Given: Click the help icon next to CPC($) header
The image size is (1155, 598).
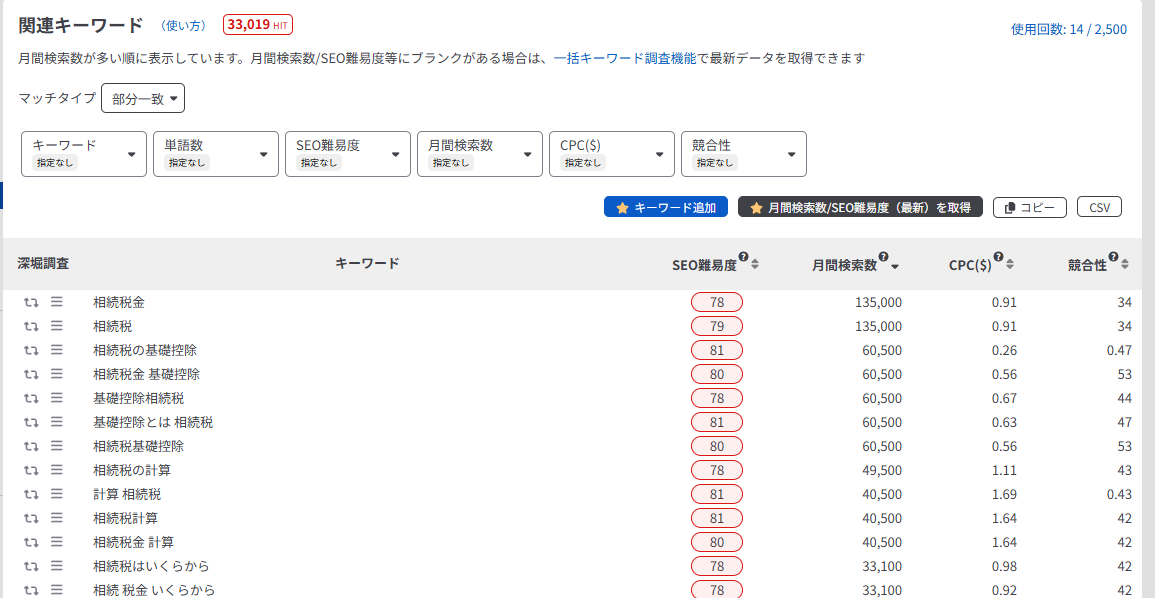Looking at the screenshot, I should (997, 256).
